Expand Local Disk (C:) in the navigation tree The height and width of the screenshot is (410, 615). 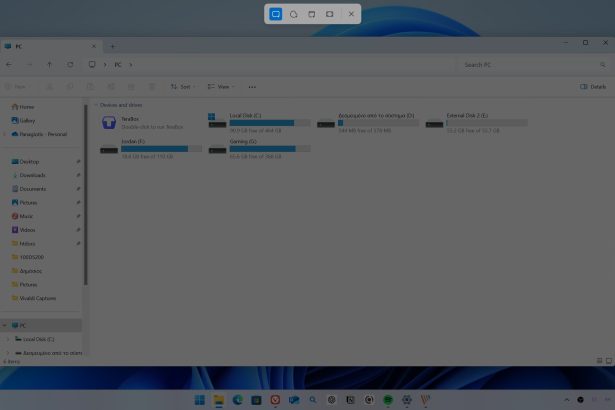pos(7,339)
